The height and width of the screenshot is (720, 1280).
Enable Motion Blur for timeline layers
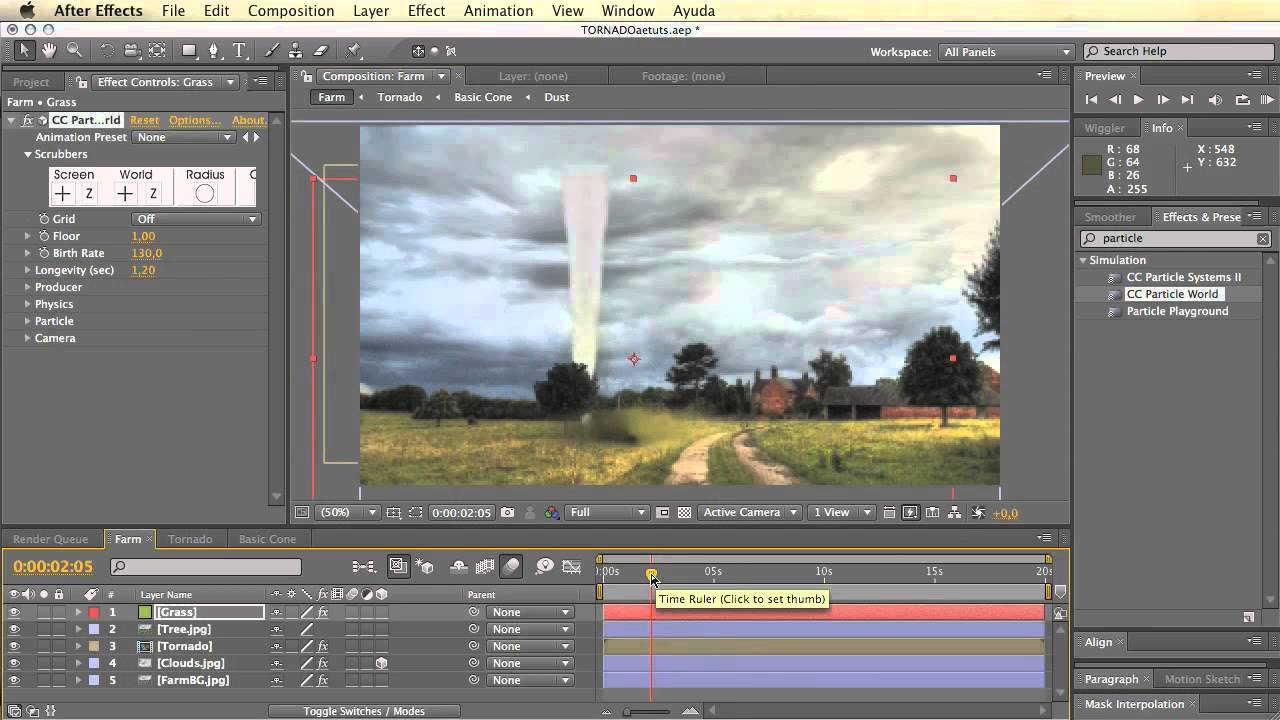(511, 566)
